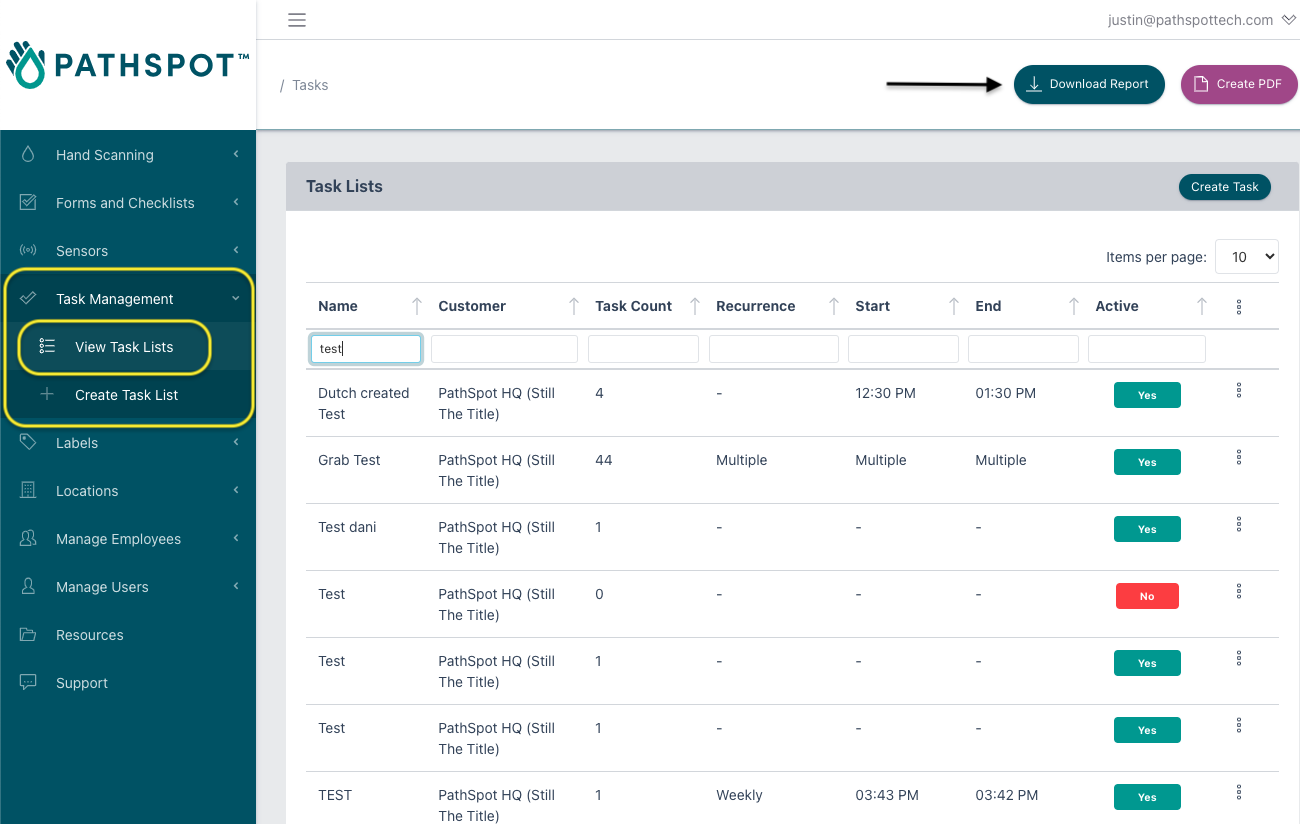
Task: Click the Create PDF button
Action: [1239, 84]
